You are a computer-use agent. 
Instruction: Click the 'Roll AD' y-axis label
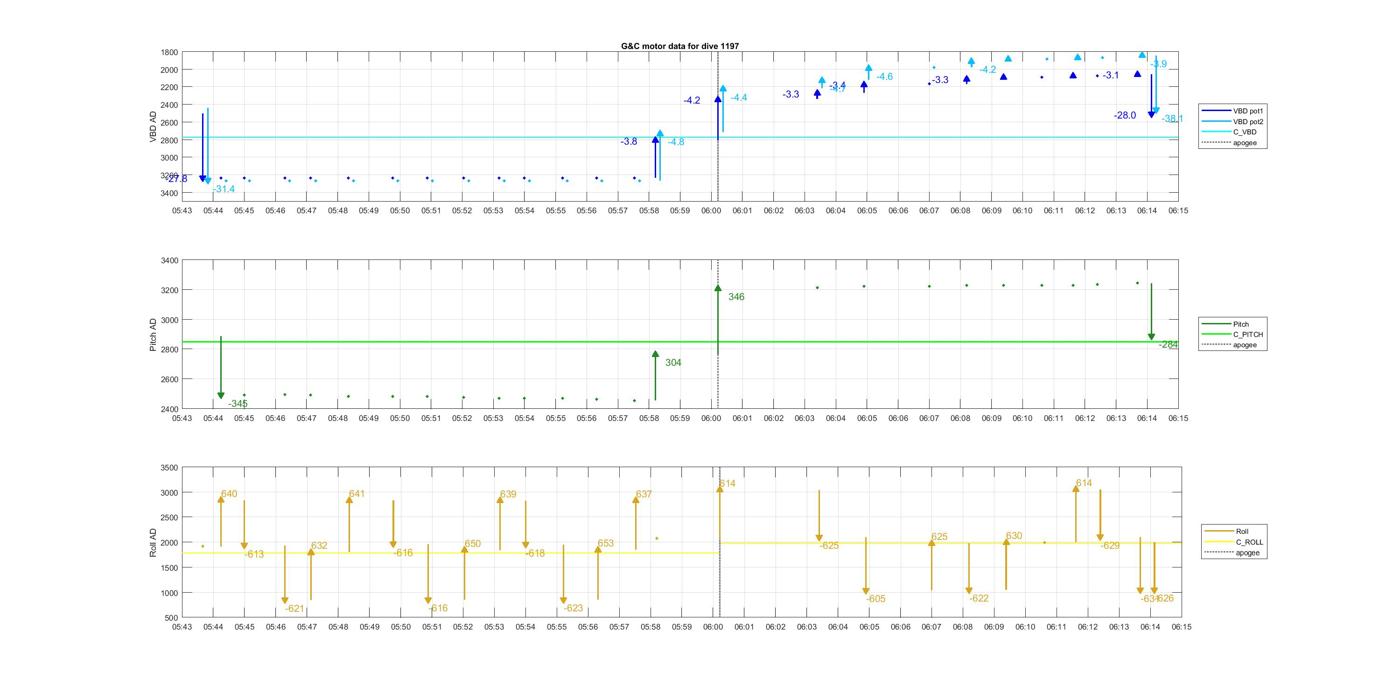tap(153, 542)
